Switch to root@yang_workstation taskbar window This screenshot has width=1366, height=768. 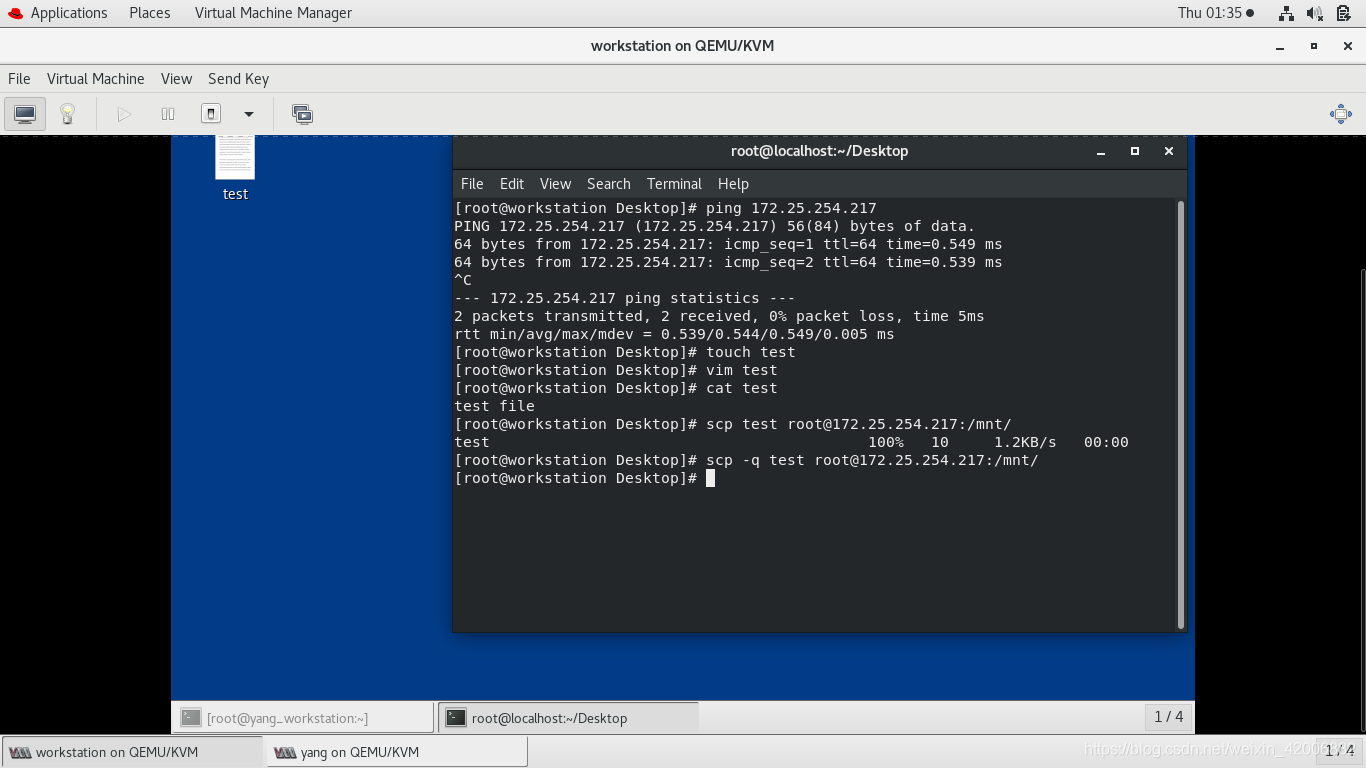click(304, 718)
